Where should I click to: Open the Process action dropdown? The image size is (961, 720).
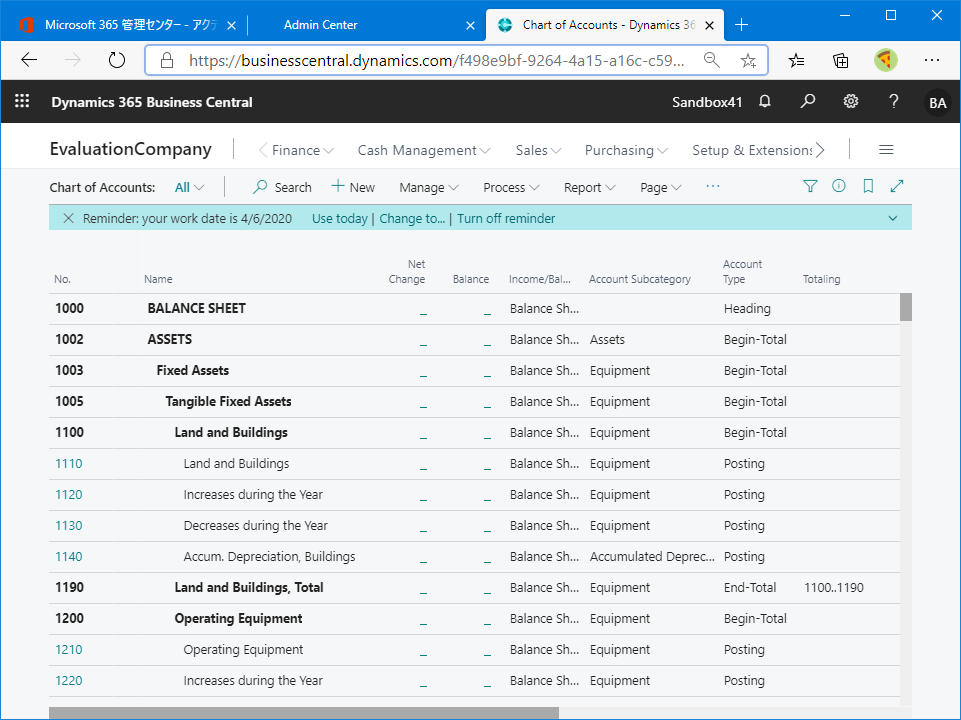click(x=511, y=188)
